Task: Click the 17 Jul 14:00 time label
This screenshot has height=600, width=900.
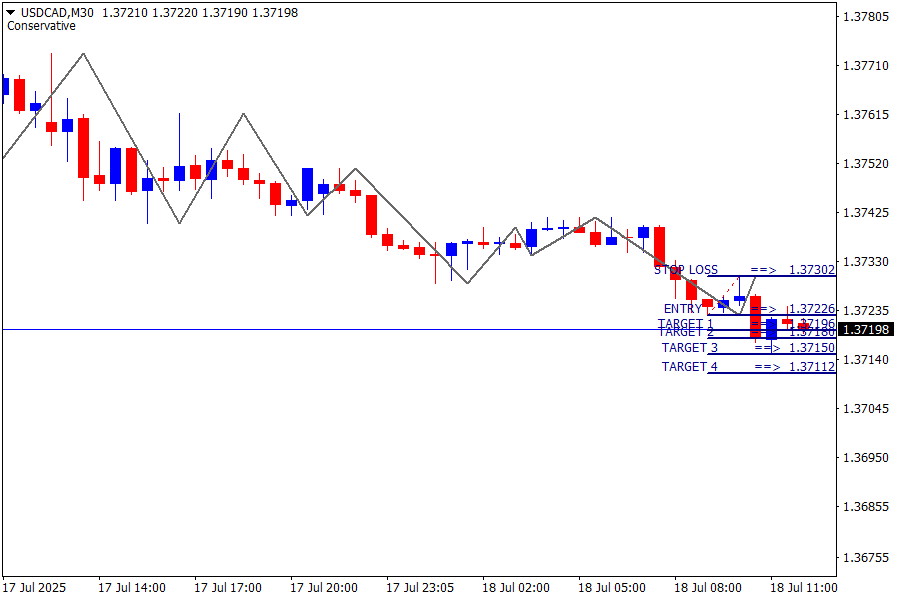Action: point(132,588)
